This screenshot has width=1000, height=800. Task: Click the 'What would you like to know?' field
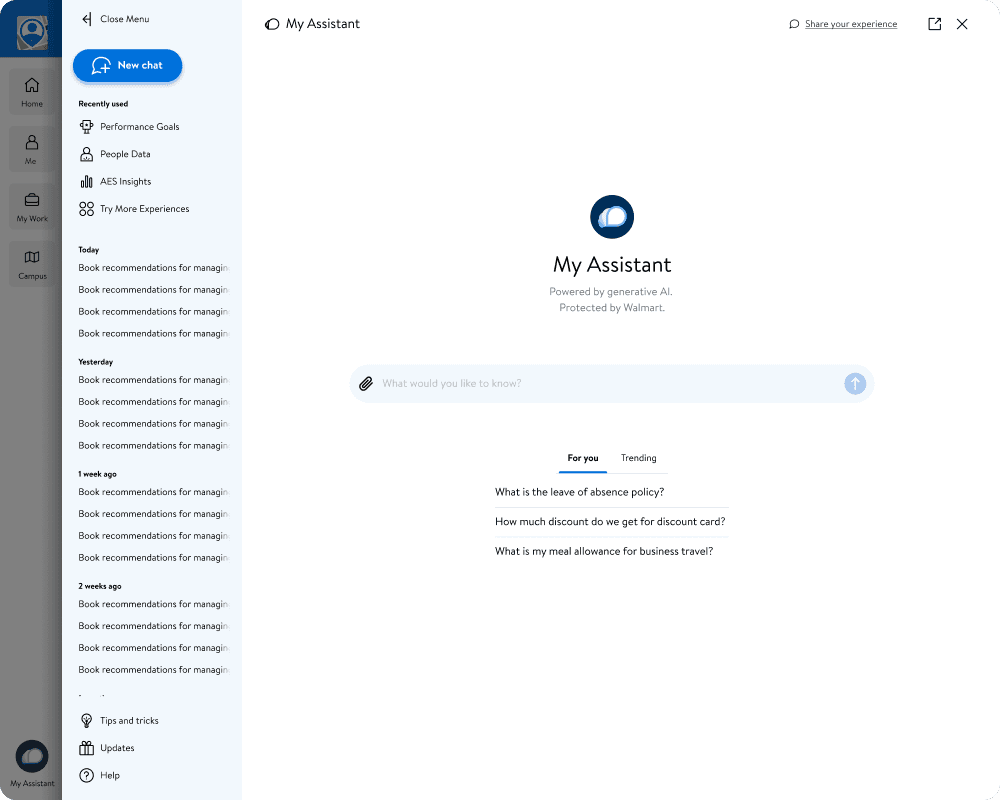click(x=612, y=383)
